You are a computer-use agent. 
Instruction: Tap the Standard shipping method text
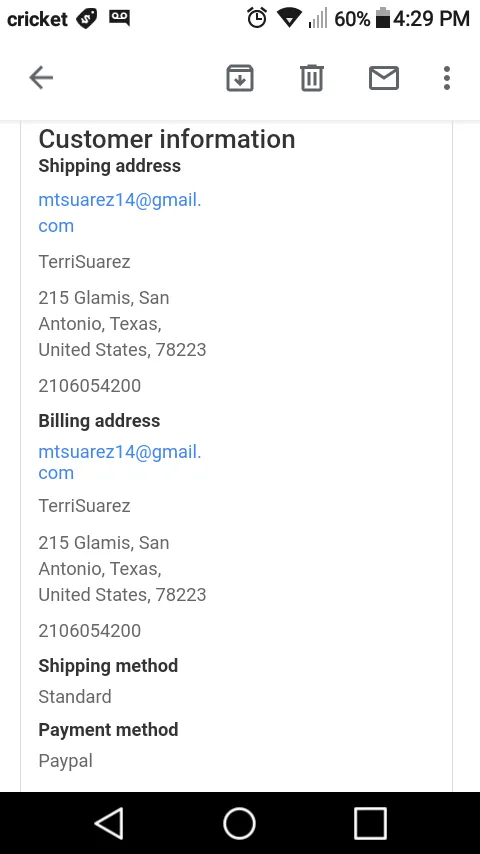coord(75,697)
